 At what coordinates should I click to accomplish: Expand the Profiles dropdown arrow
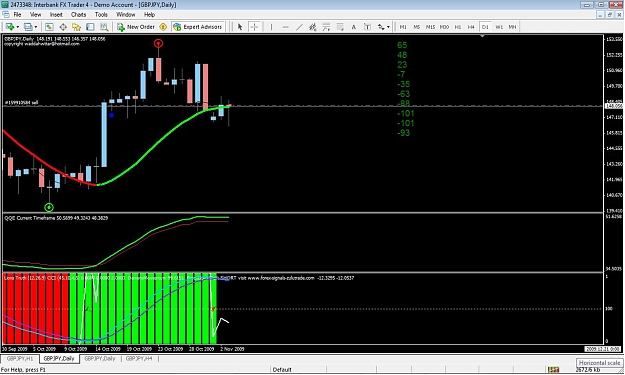(x=36, y=27)
